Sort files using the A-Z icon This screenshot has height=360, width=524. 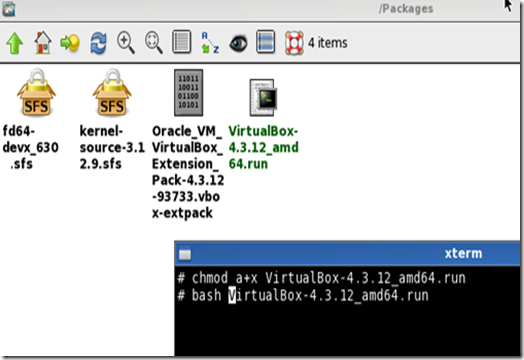pyautogui.click(x=210, y=42)
